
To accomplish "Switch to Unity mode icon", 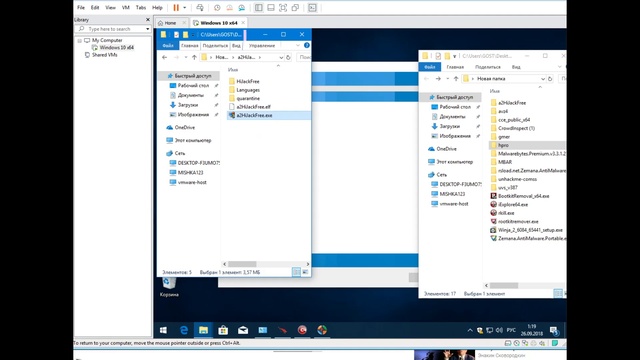I will (296, 7).
